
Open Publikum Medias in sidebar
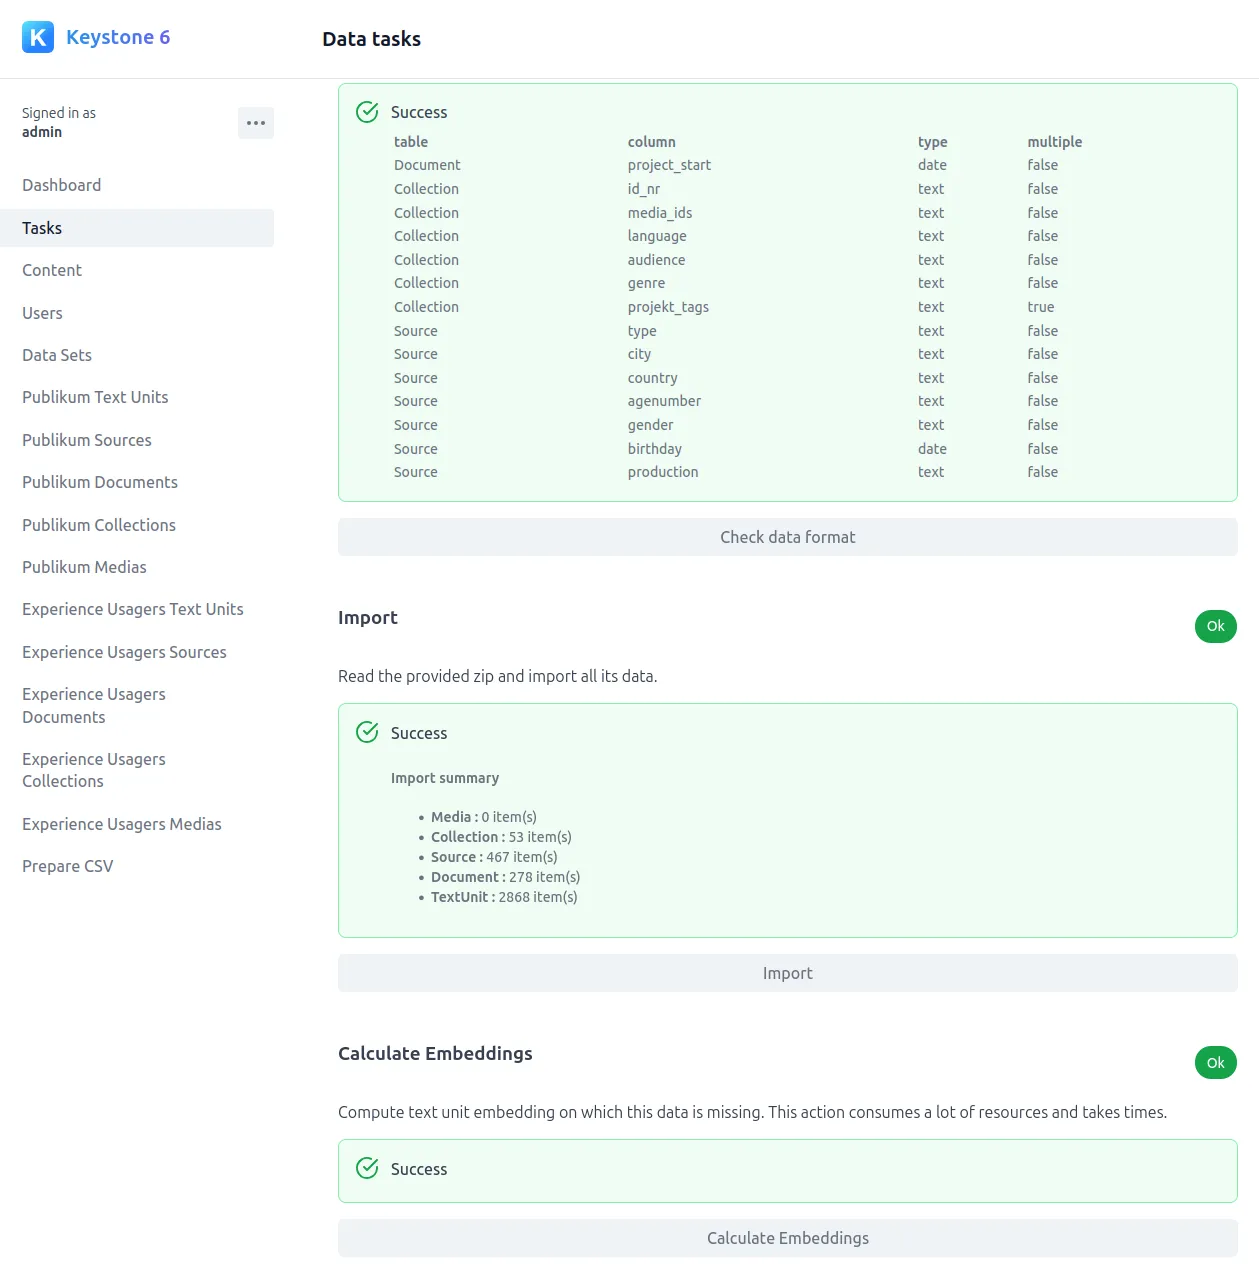pyautogui.click(x=84, y=567)
